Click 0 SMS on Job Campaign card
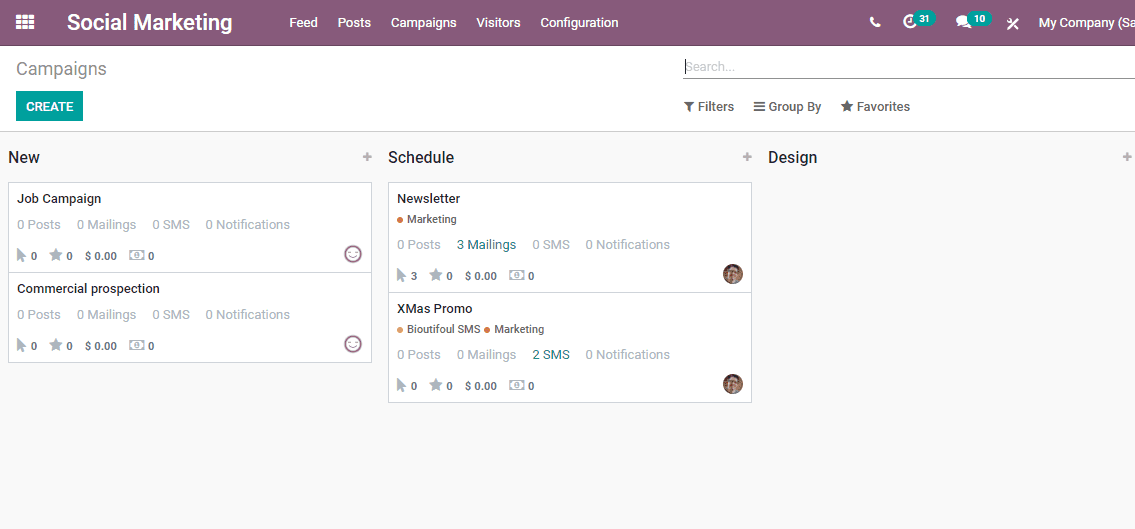 (171, 224)
